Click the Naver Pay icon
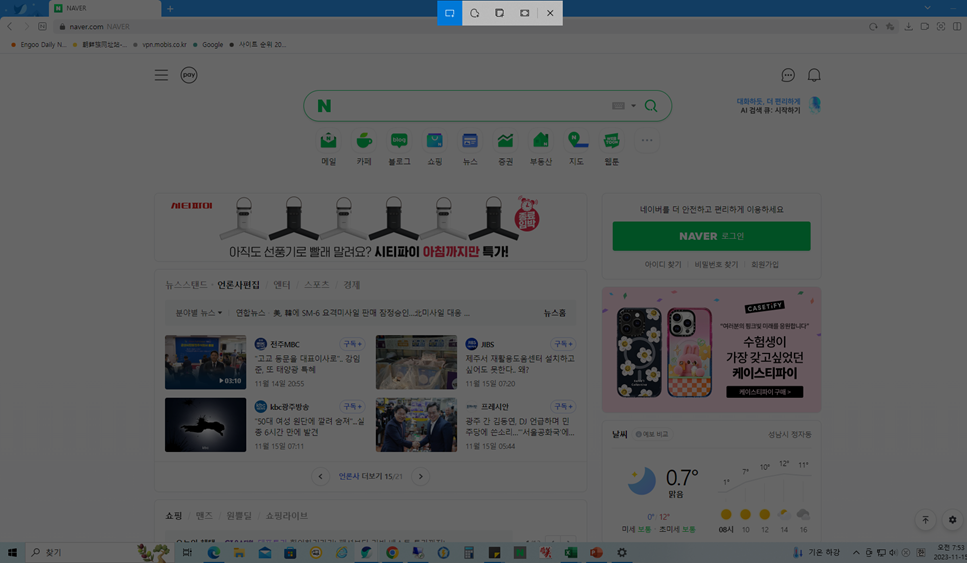The height and width of the screenshot is (563, 967). [189, 75]
